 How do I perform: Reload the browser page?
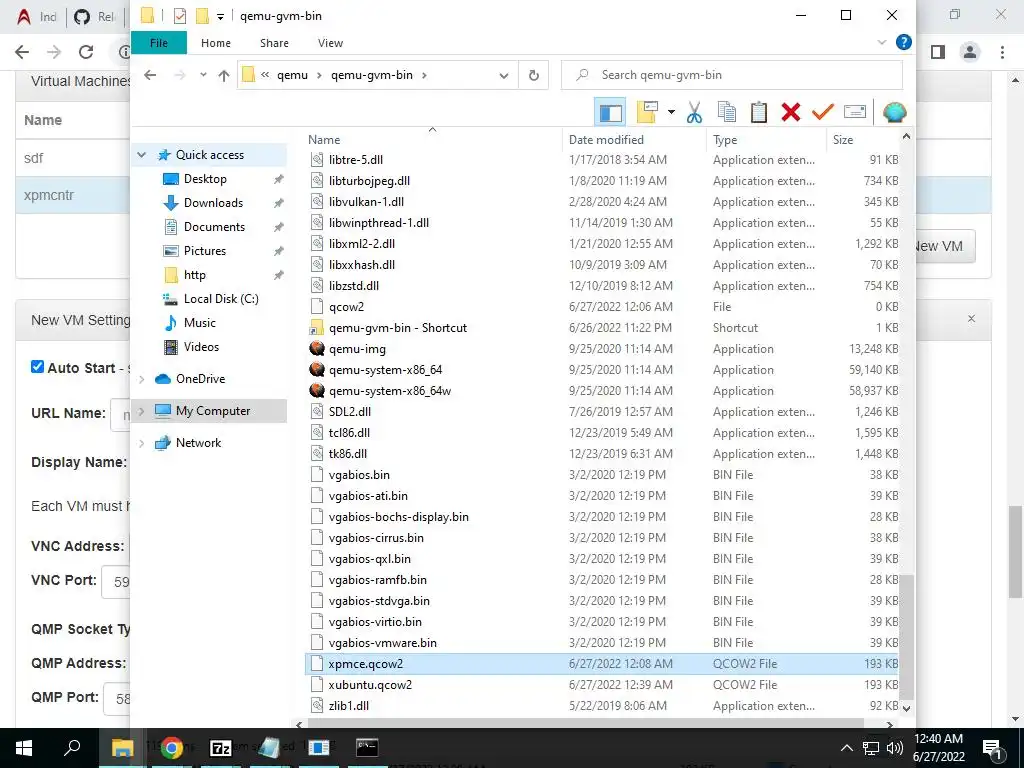(x=86, y=52)
